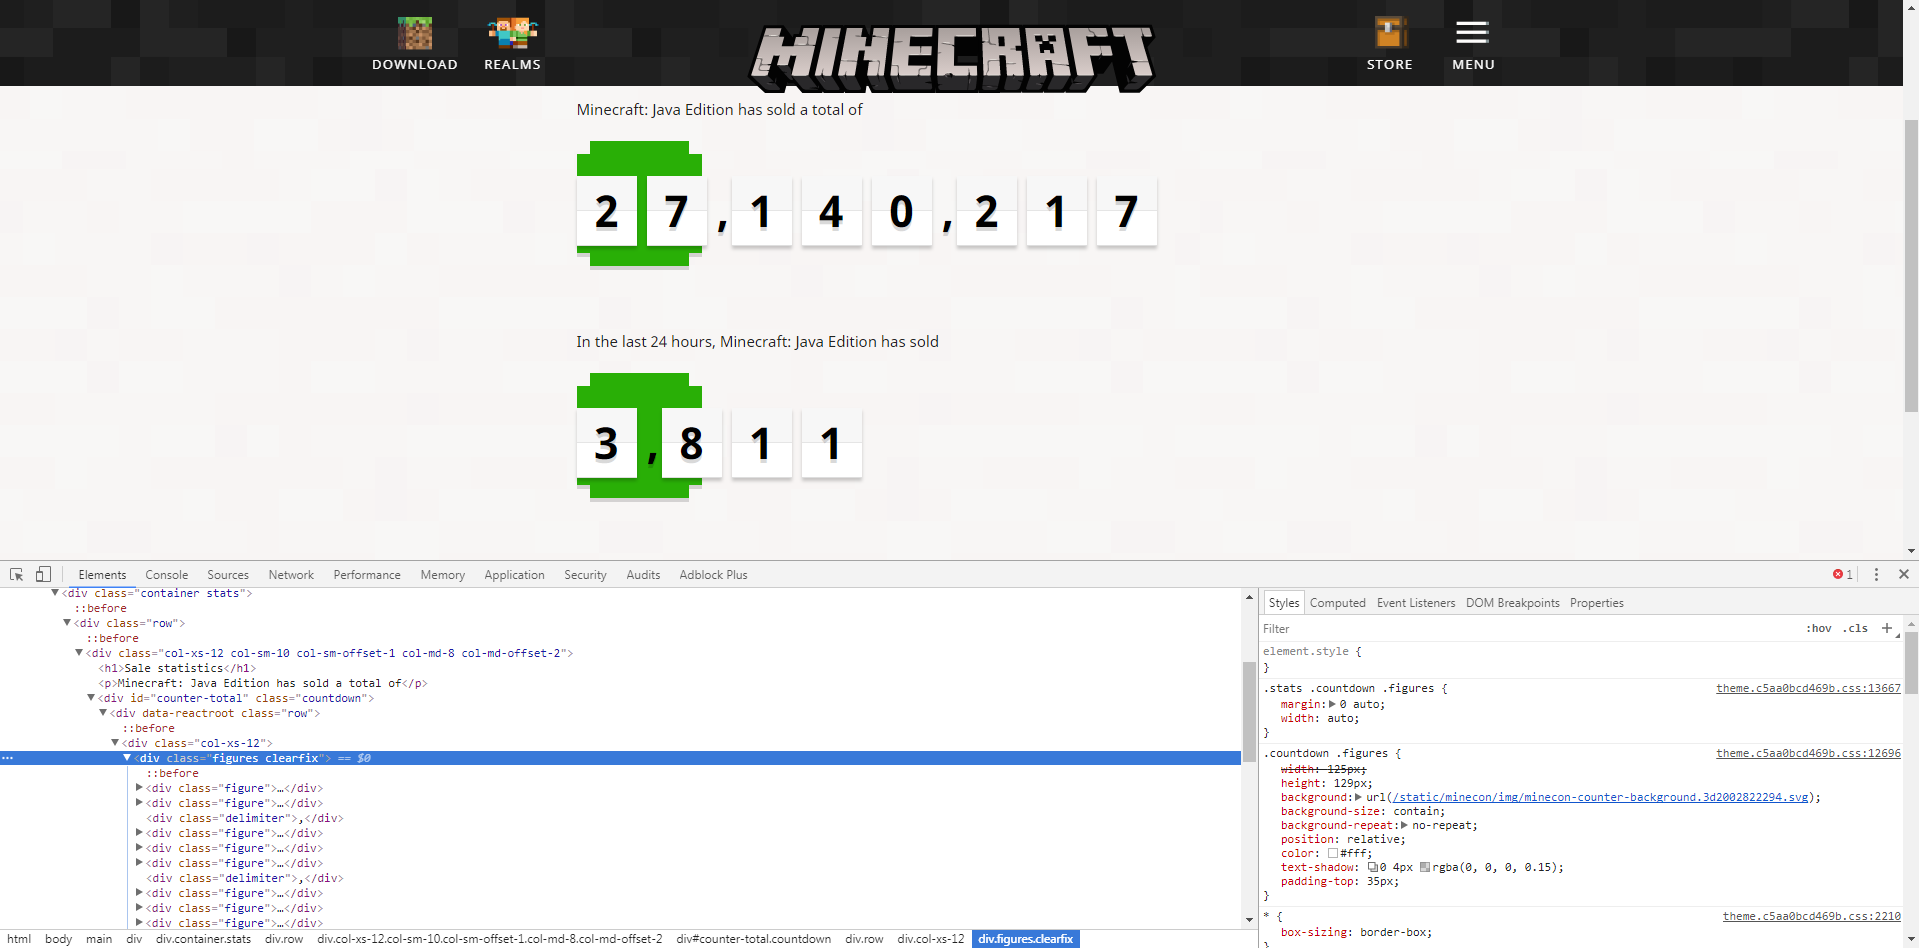Open theme css link at line 2210
The image size is (1919, 948).
[1811, 916]
